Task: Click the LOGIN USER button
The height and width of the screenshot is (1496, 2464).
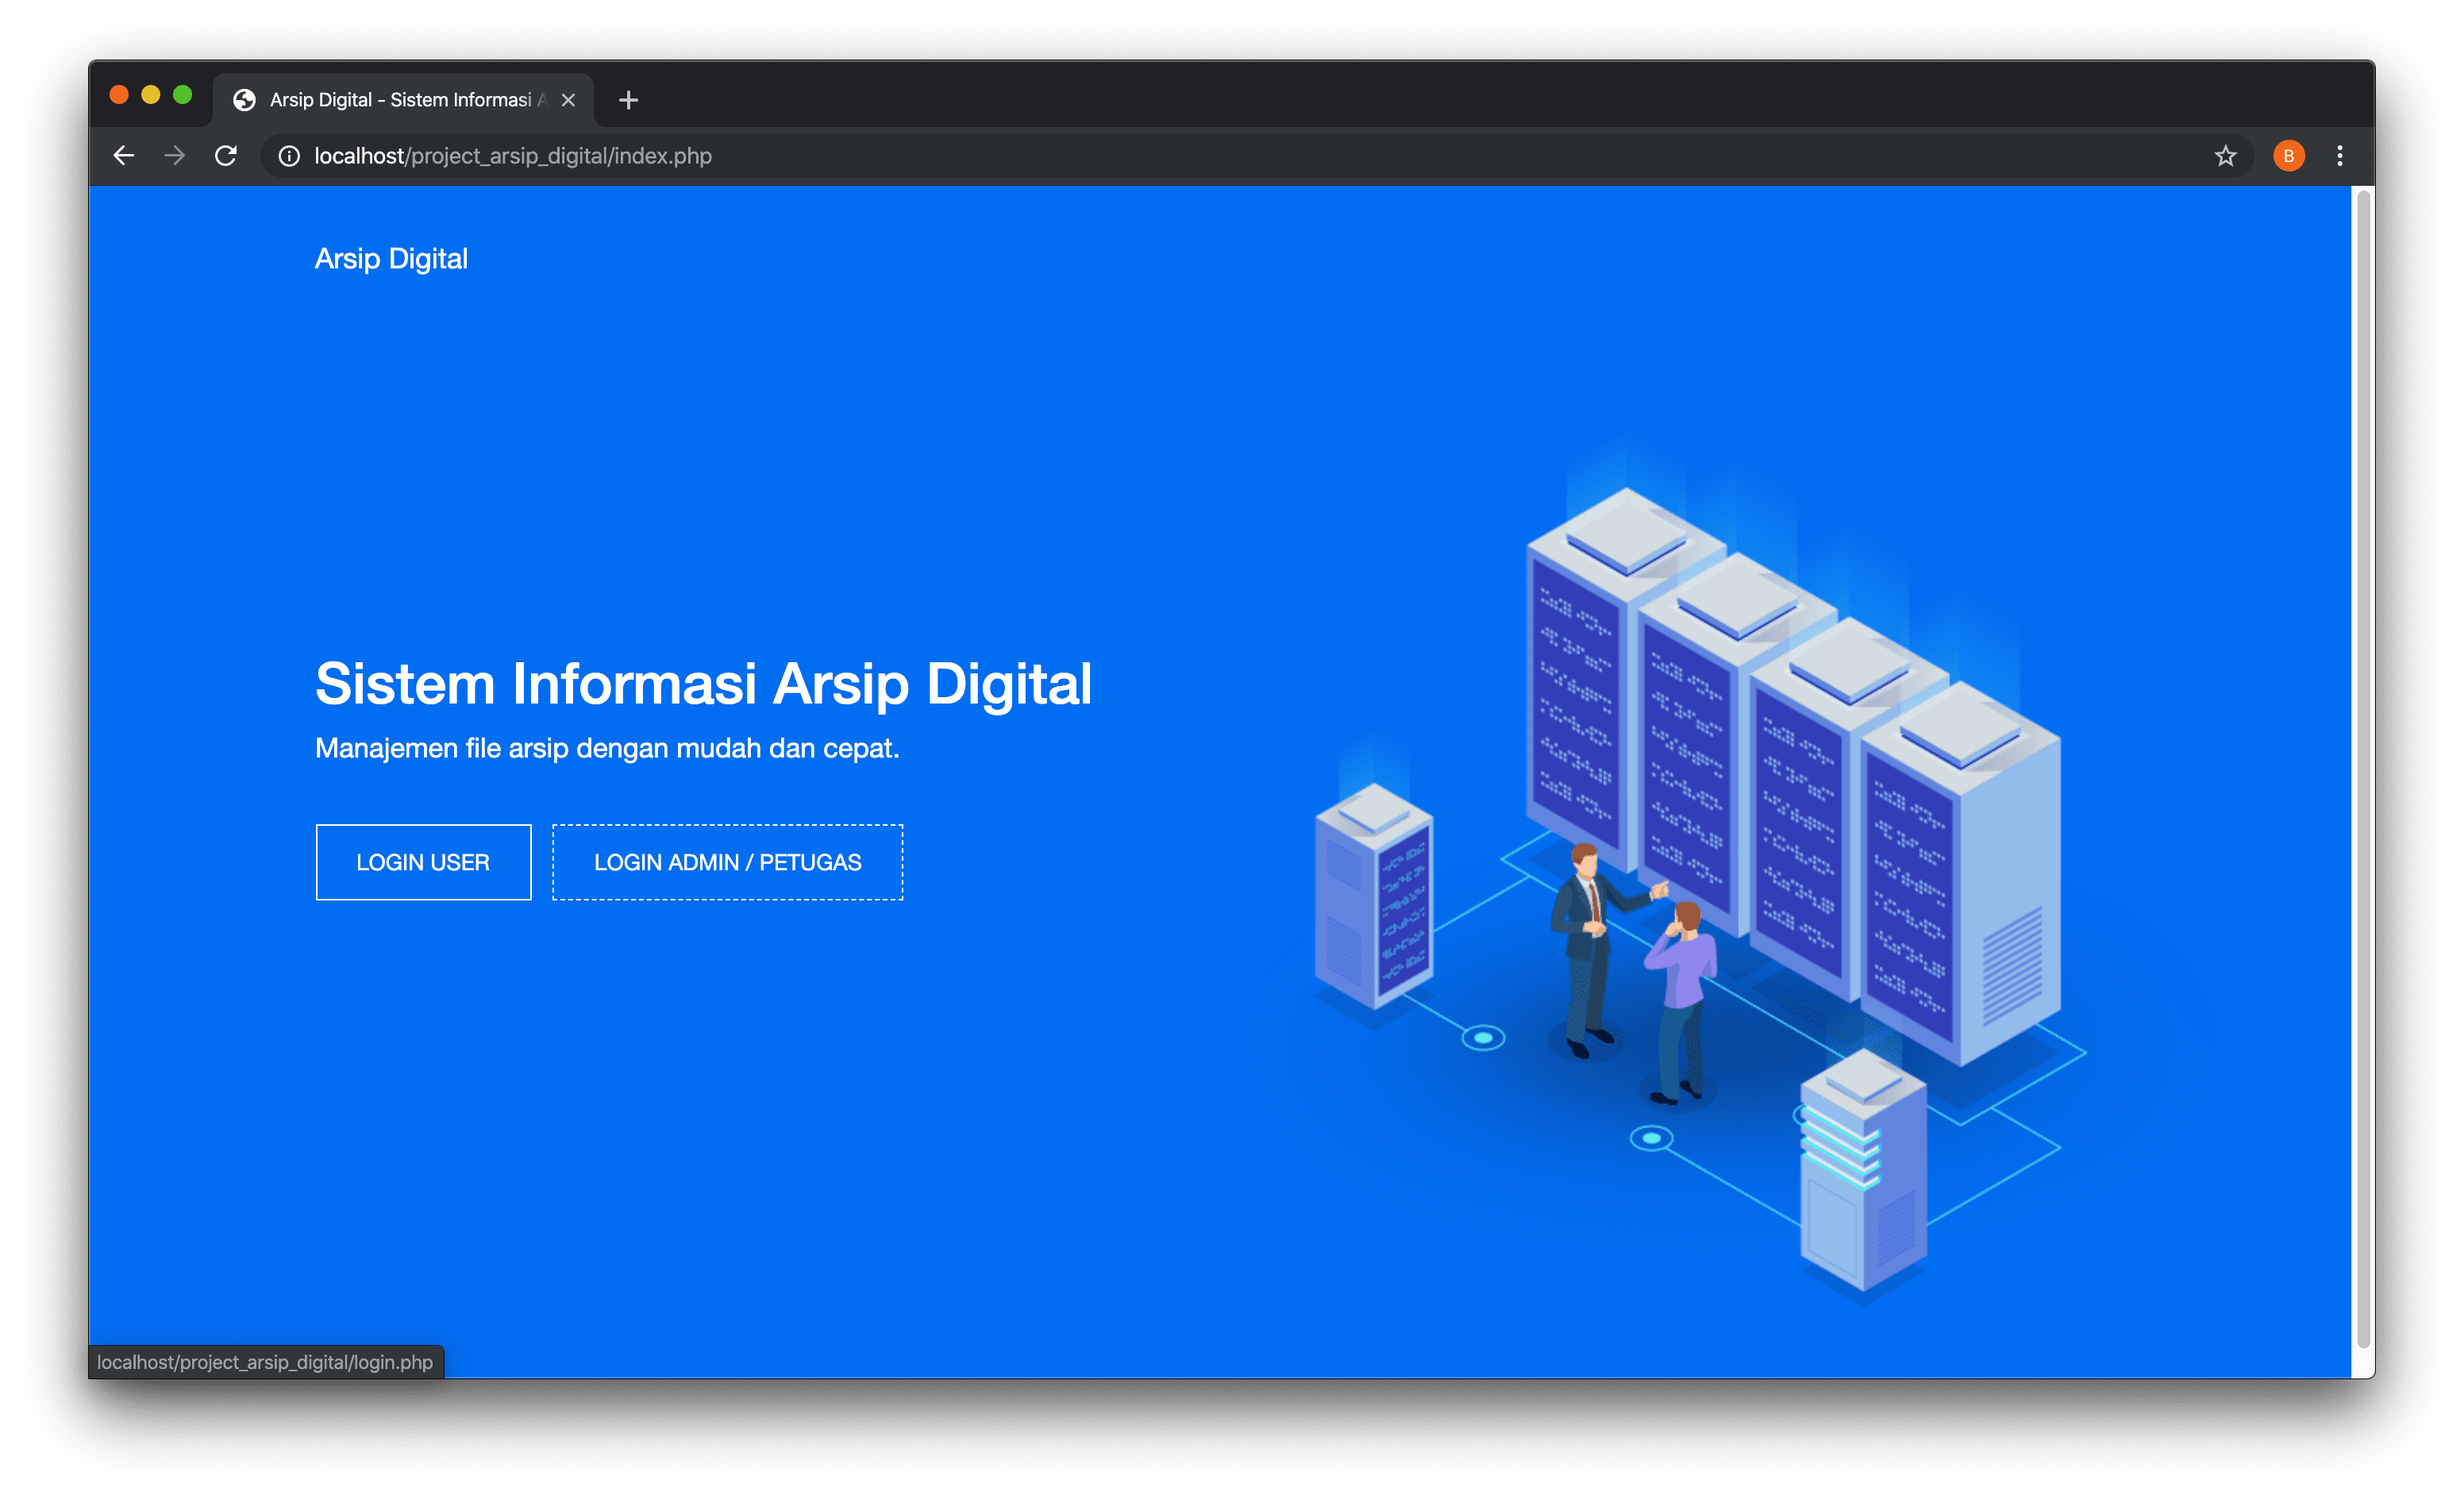Action: click(423, 862)
